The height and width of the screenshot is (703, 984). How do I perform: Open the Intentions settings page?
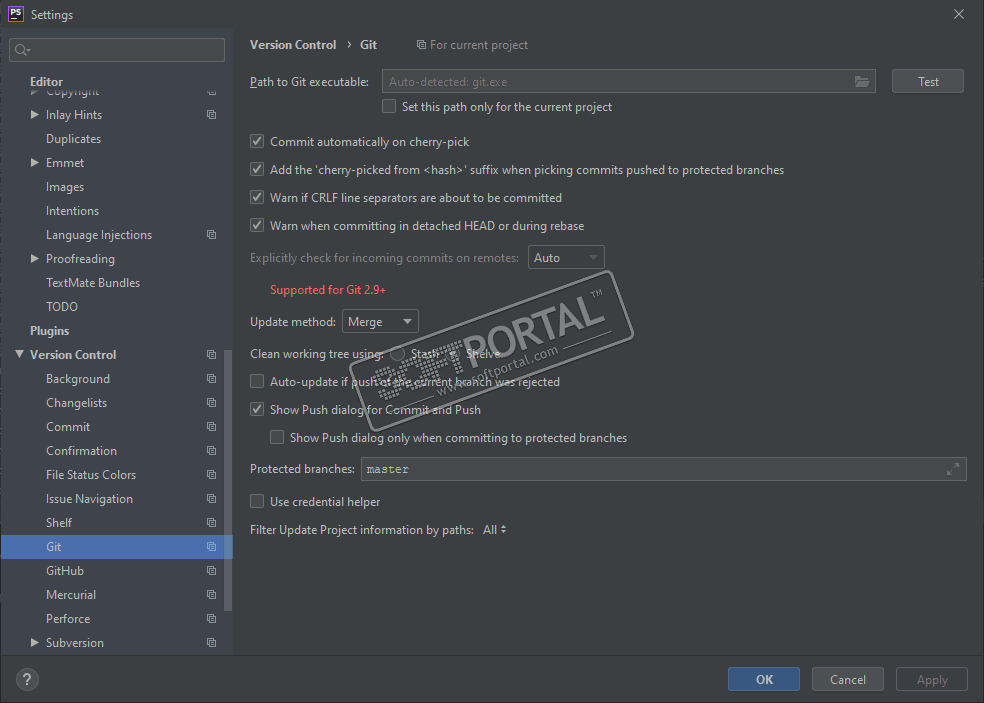(x=72, y=211)
